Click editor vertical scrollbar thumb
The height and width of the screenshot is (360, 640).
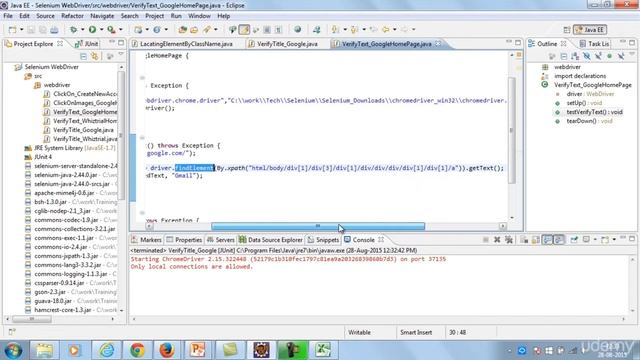click(511, 130)
